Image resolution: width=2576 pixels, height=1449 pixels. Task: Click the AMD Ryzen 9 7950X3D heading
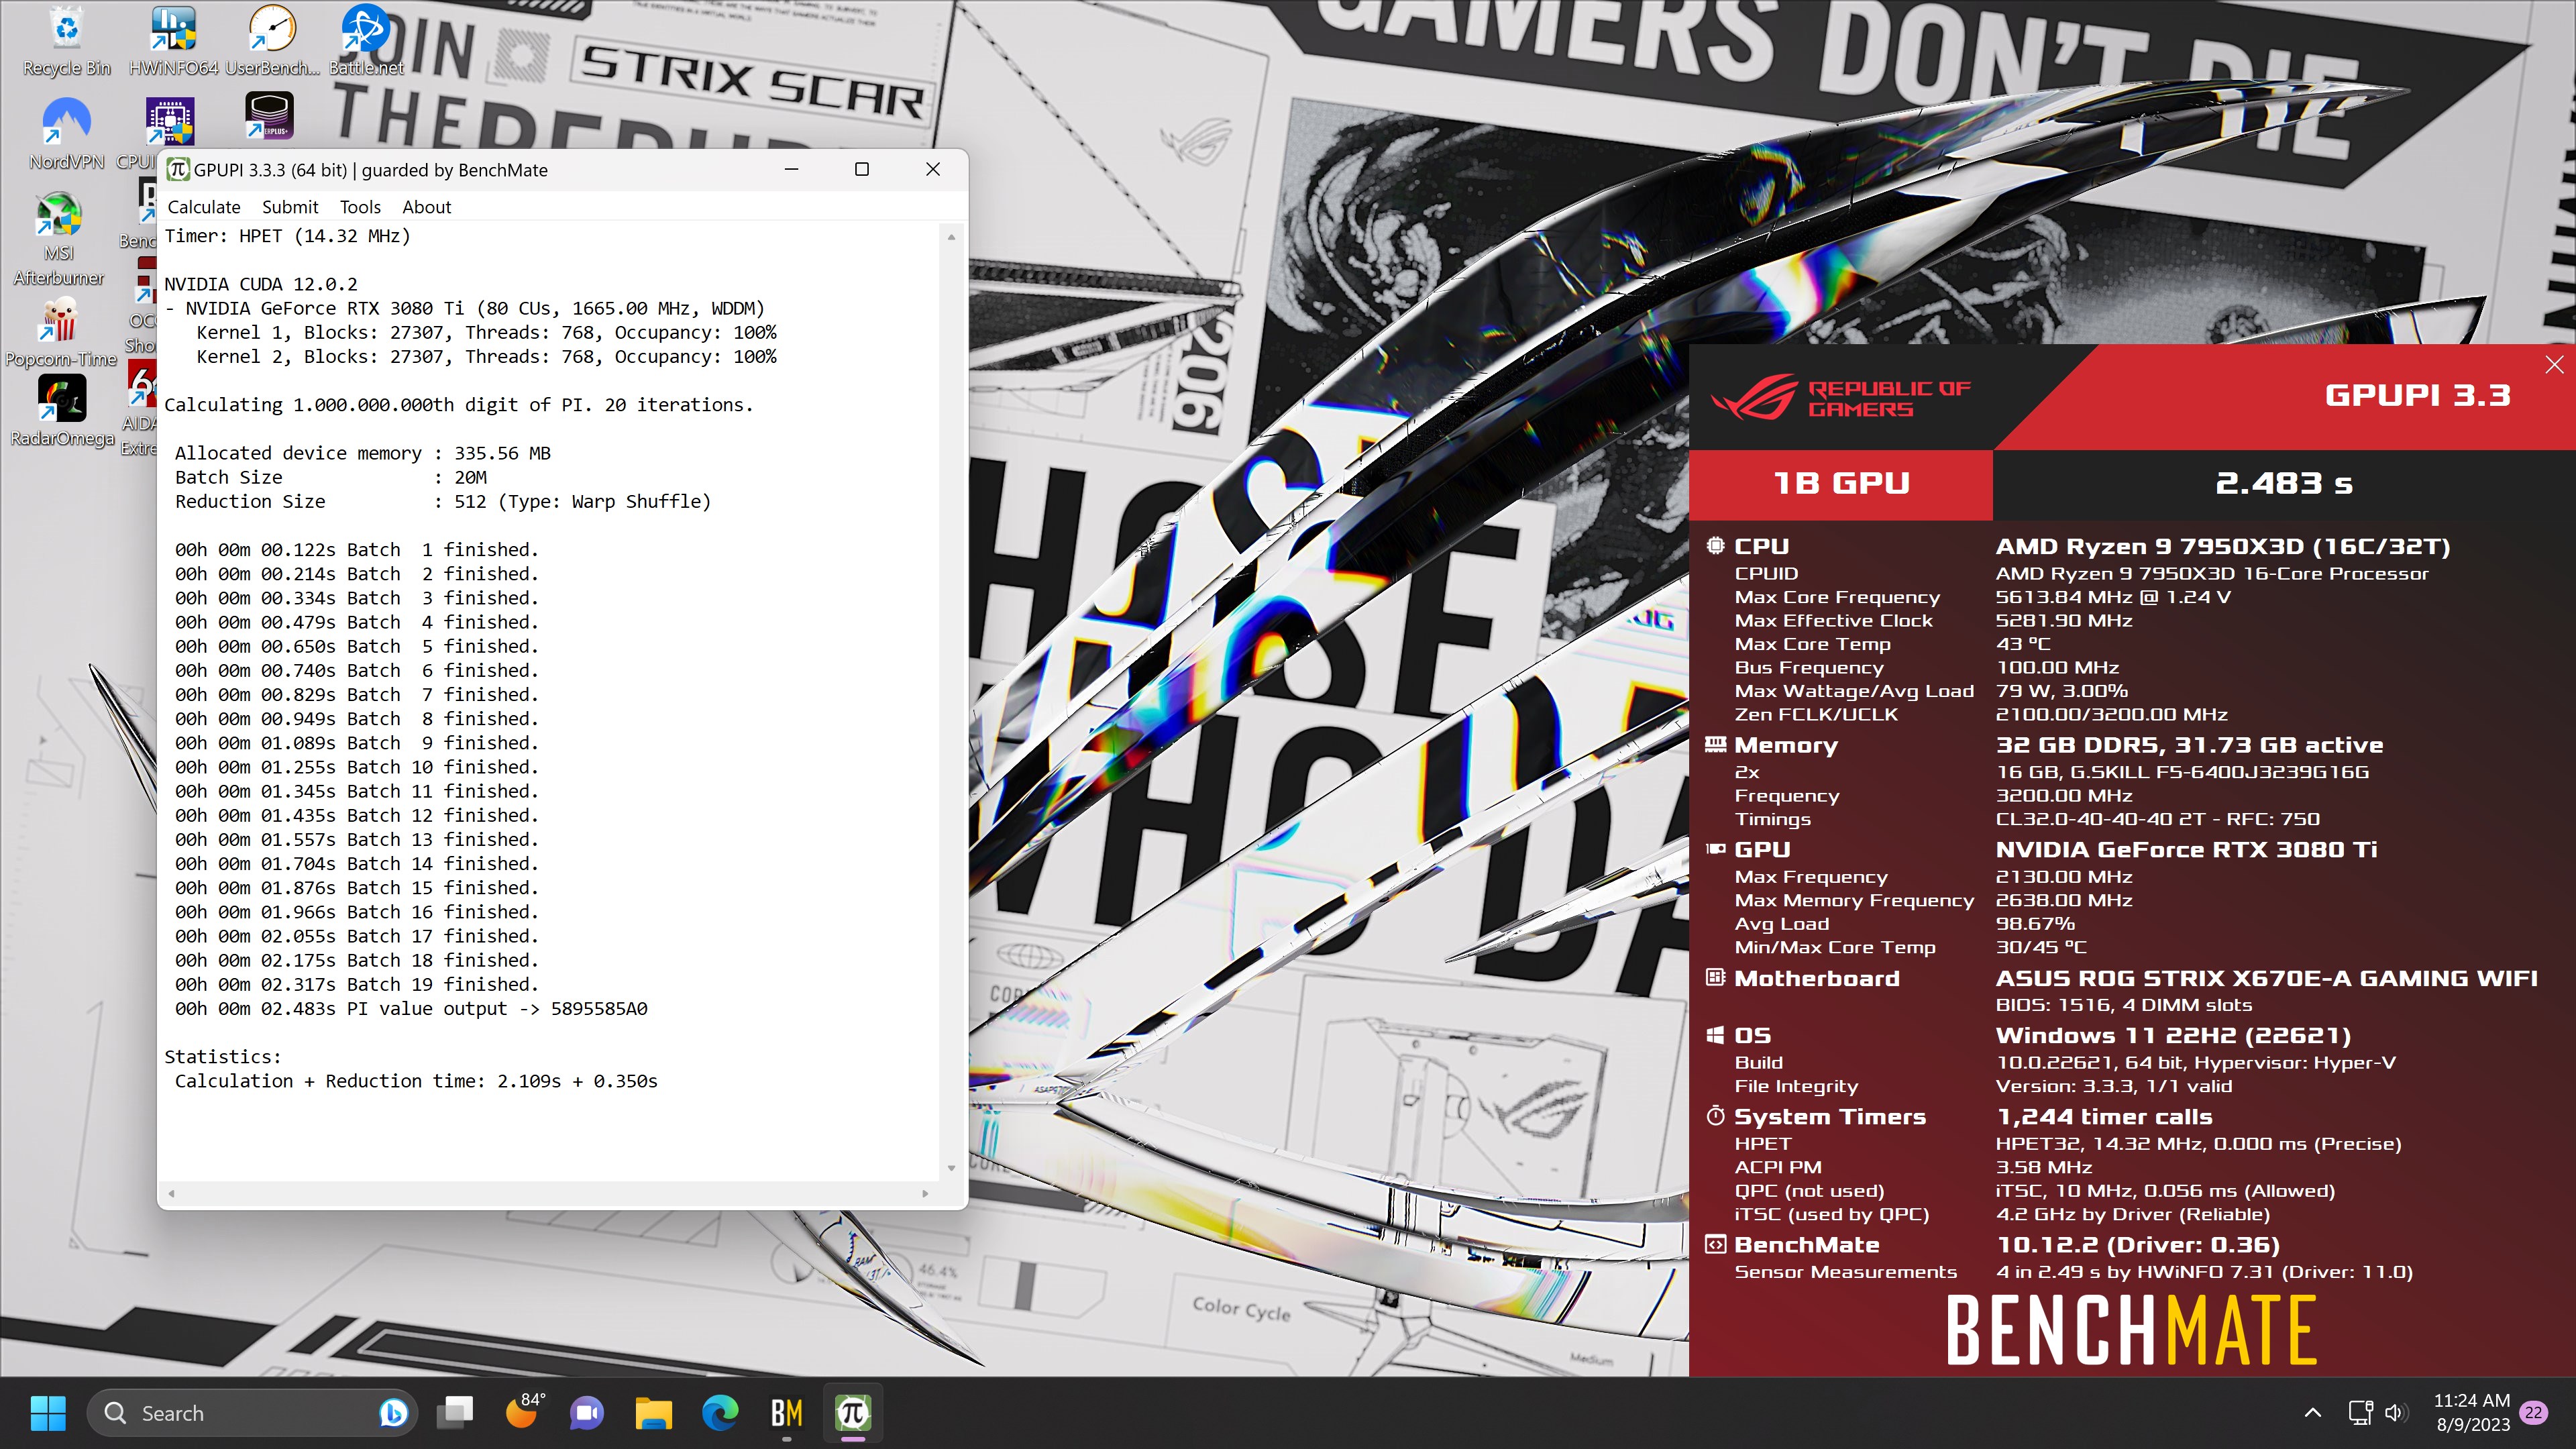[x=2222, y=546]
